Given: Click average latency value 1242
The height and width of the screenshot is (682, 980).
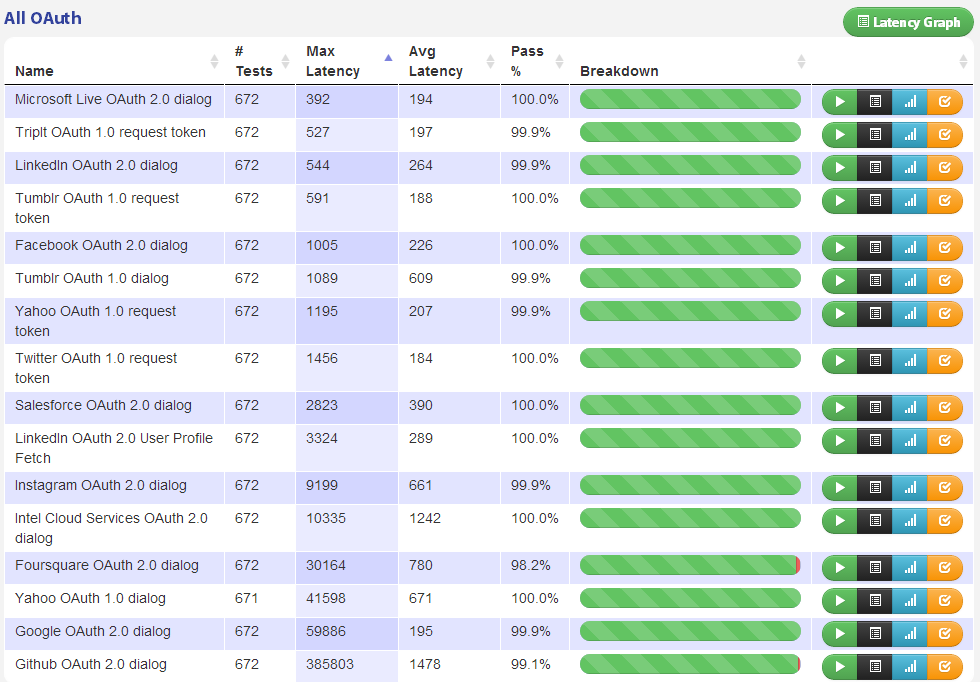Looking at the screenshot, I should coord(425,518).
